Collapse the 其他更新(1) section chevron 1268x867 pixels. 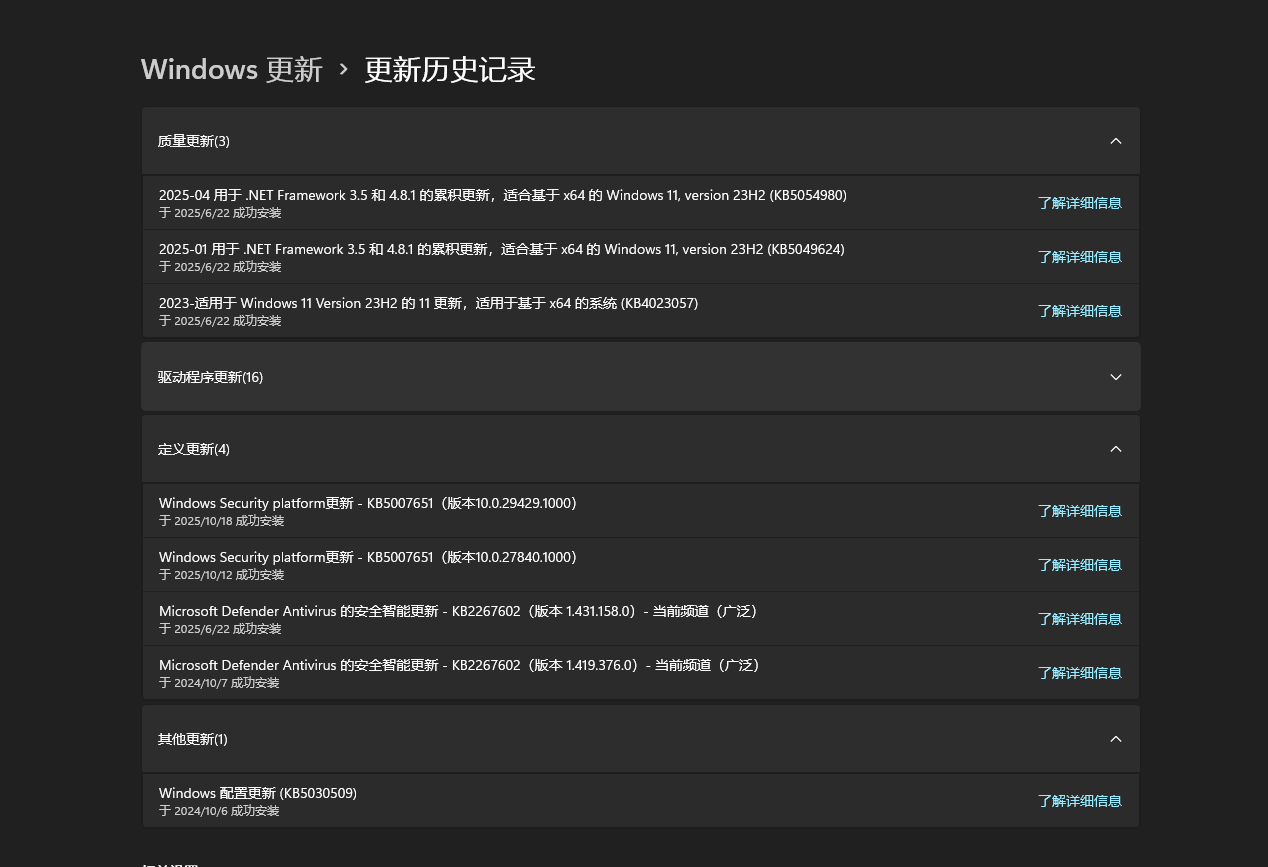click(x=1116, y=739)
